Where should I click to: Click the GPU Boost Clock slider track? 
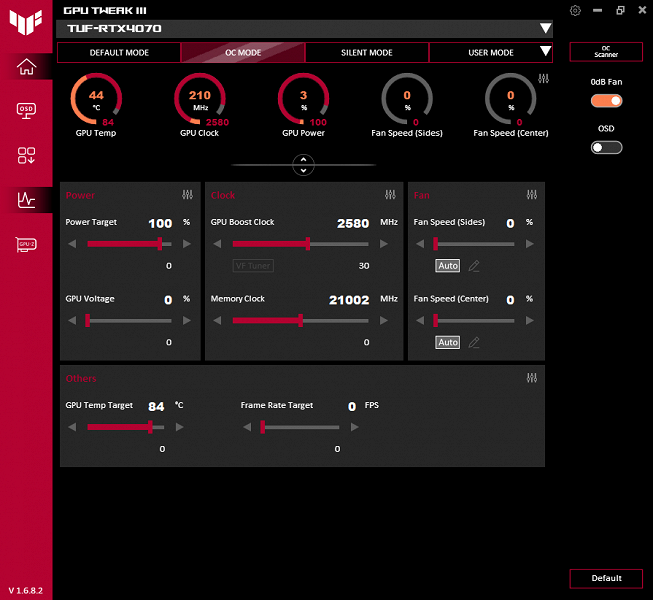tap(300, 244)
